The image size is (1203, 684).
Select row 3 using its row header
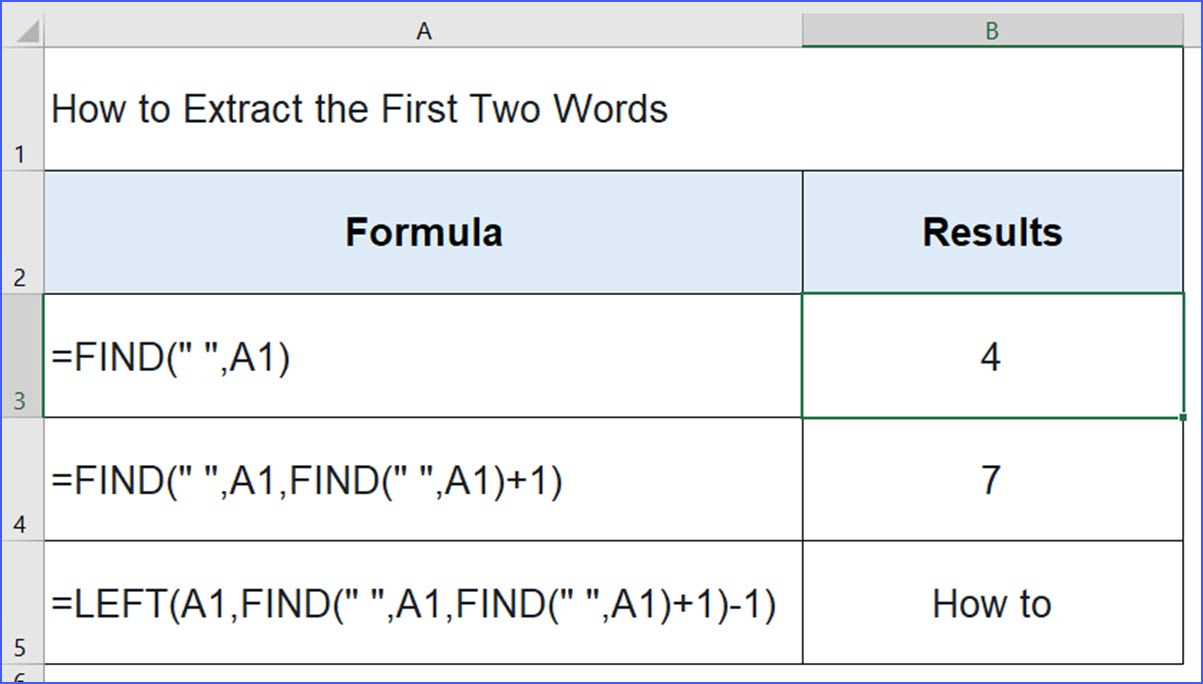(x=22, y=355)
